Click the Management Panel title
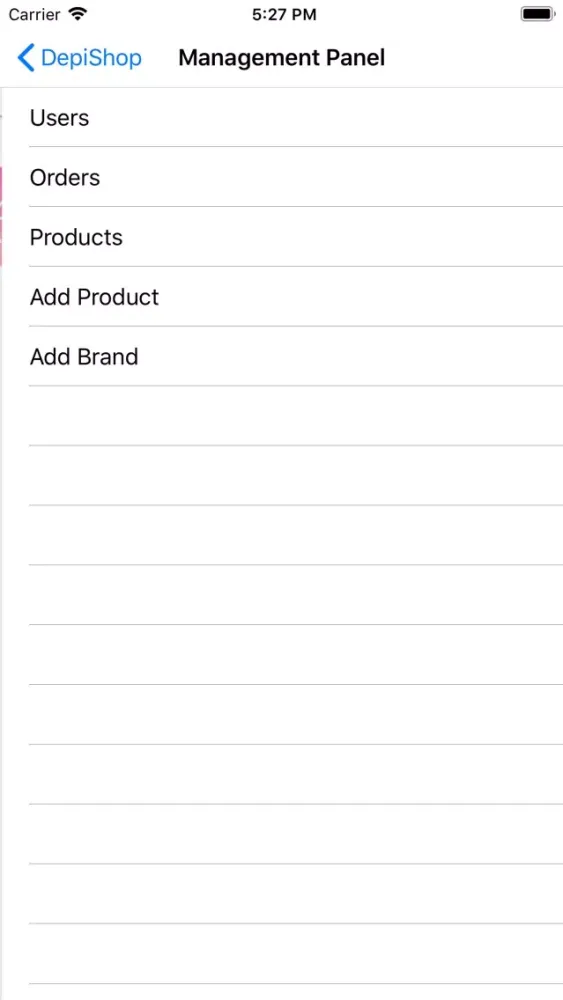 point(282,58)
